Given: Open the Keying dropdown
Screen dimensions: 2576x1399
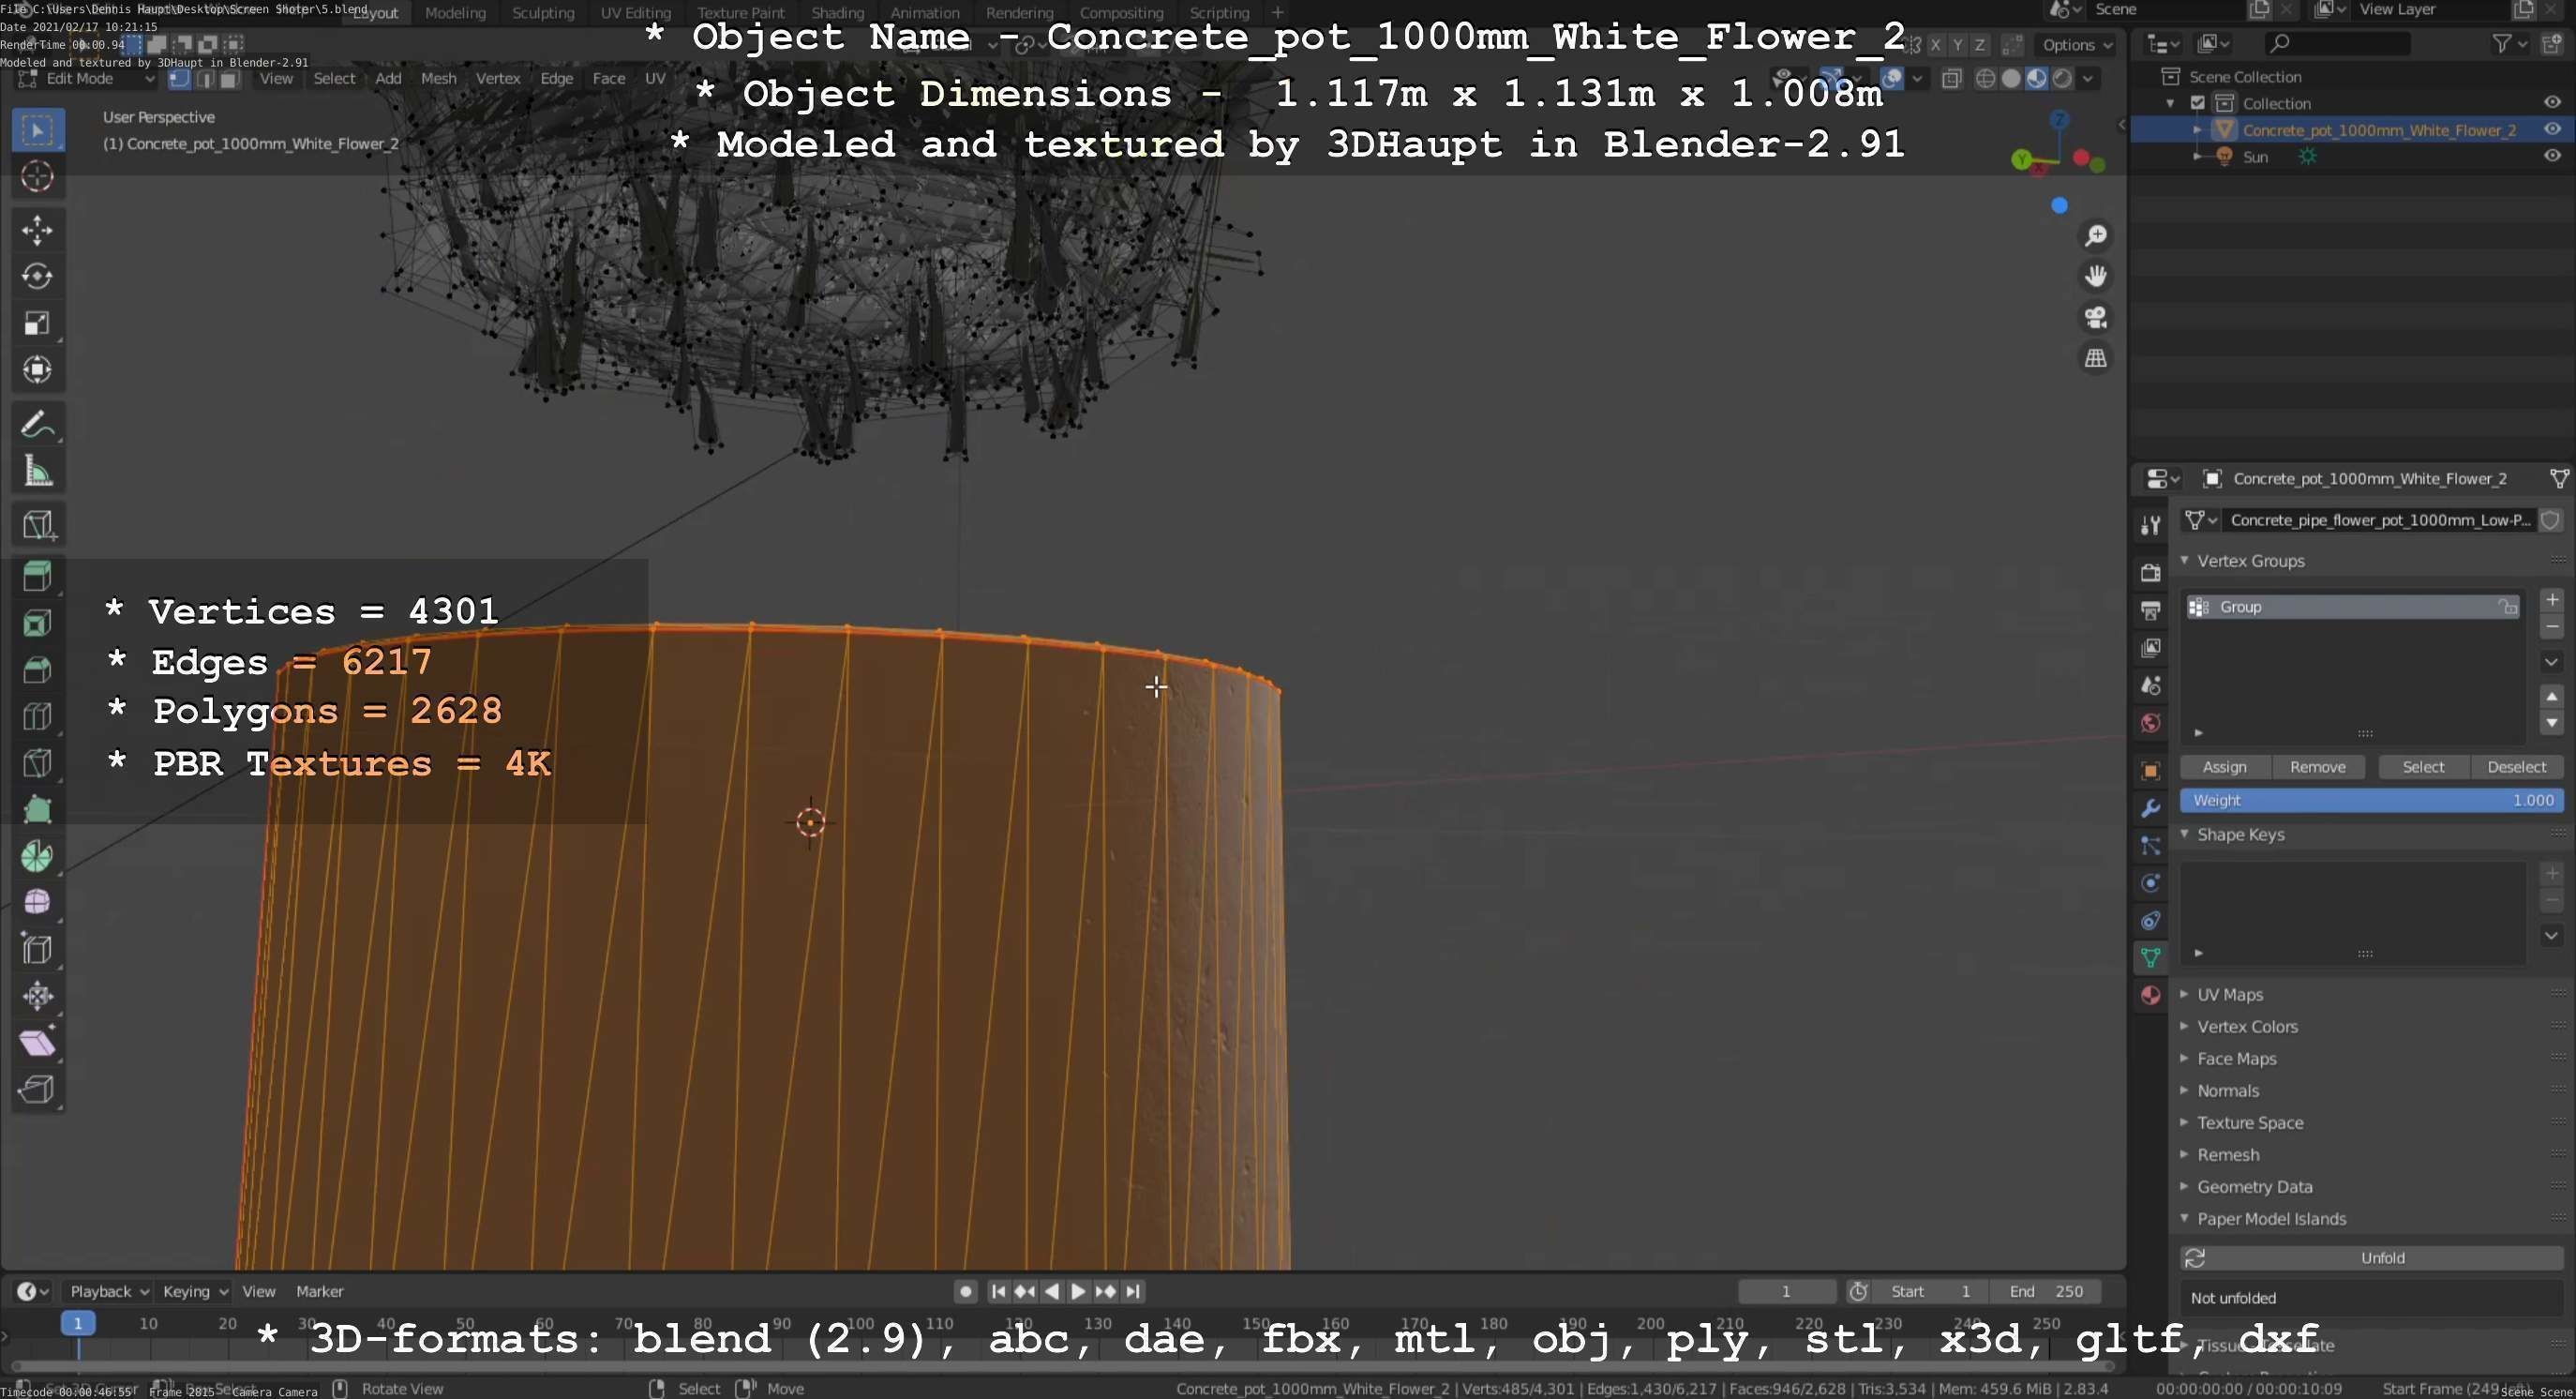Looking at the screenshot, I should point(195,1291).
